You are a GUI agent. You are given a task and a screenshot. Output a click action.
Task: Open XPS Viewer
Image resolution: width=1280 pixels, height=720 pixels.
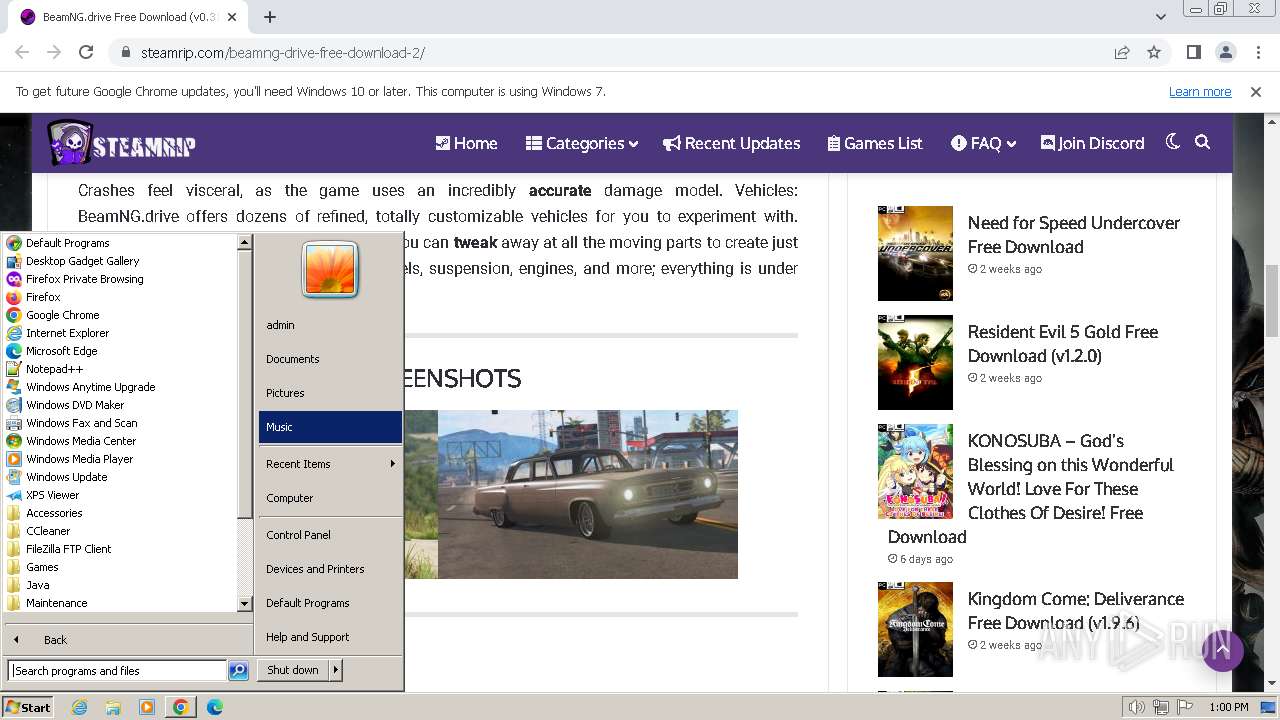point(52,495)
